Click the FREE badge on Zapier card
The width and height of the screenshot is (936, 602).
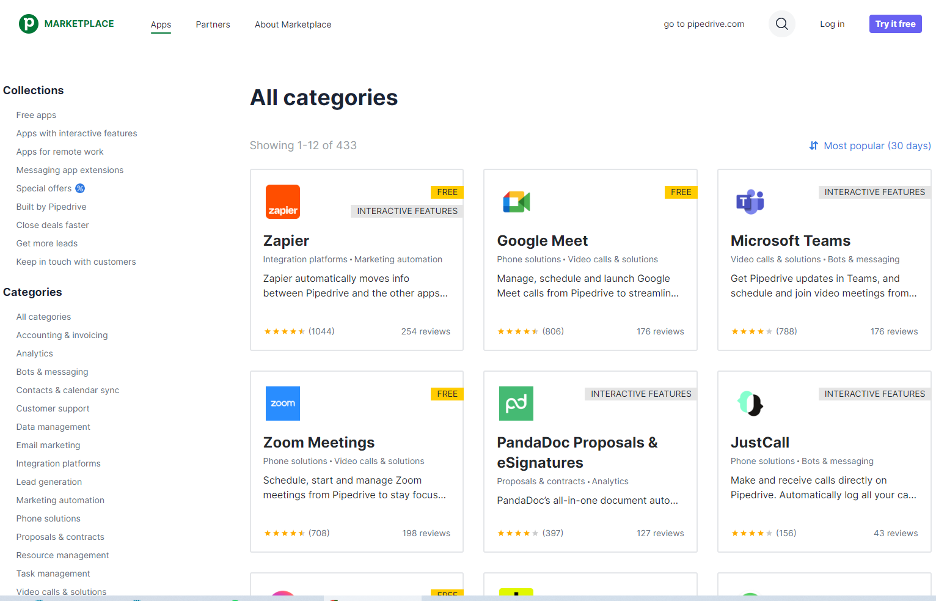click(x=447, y=192)
